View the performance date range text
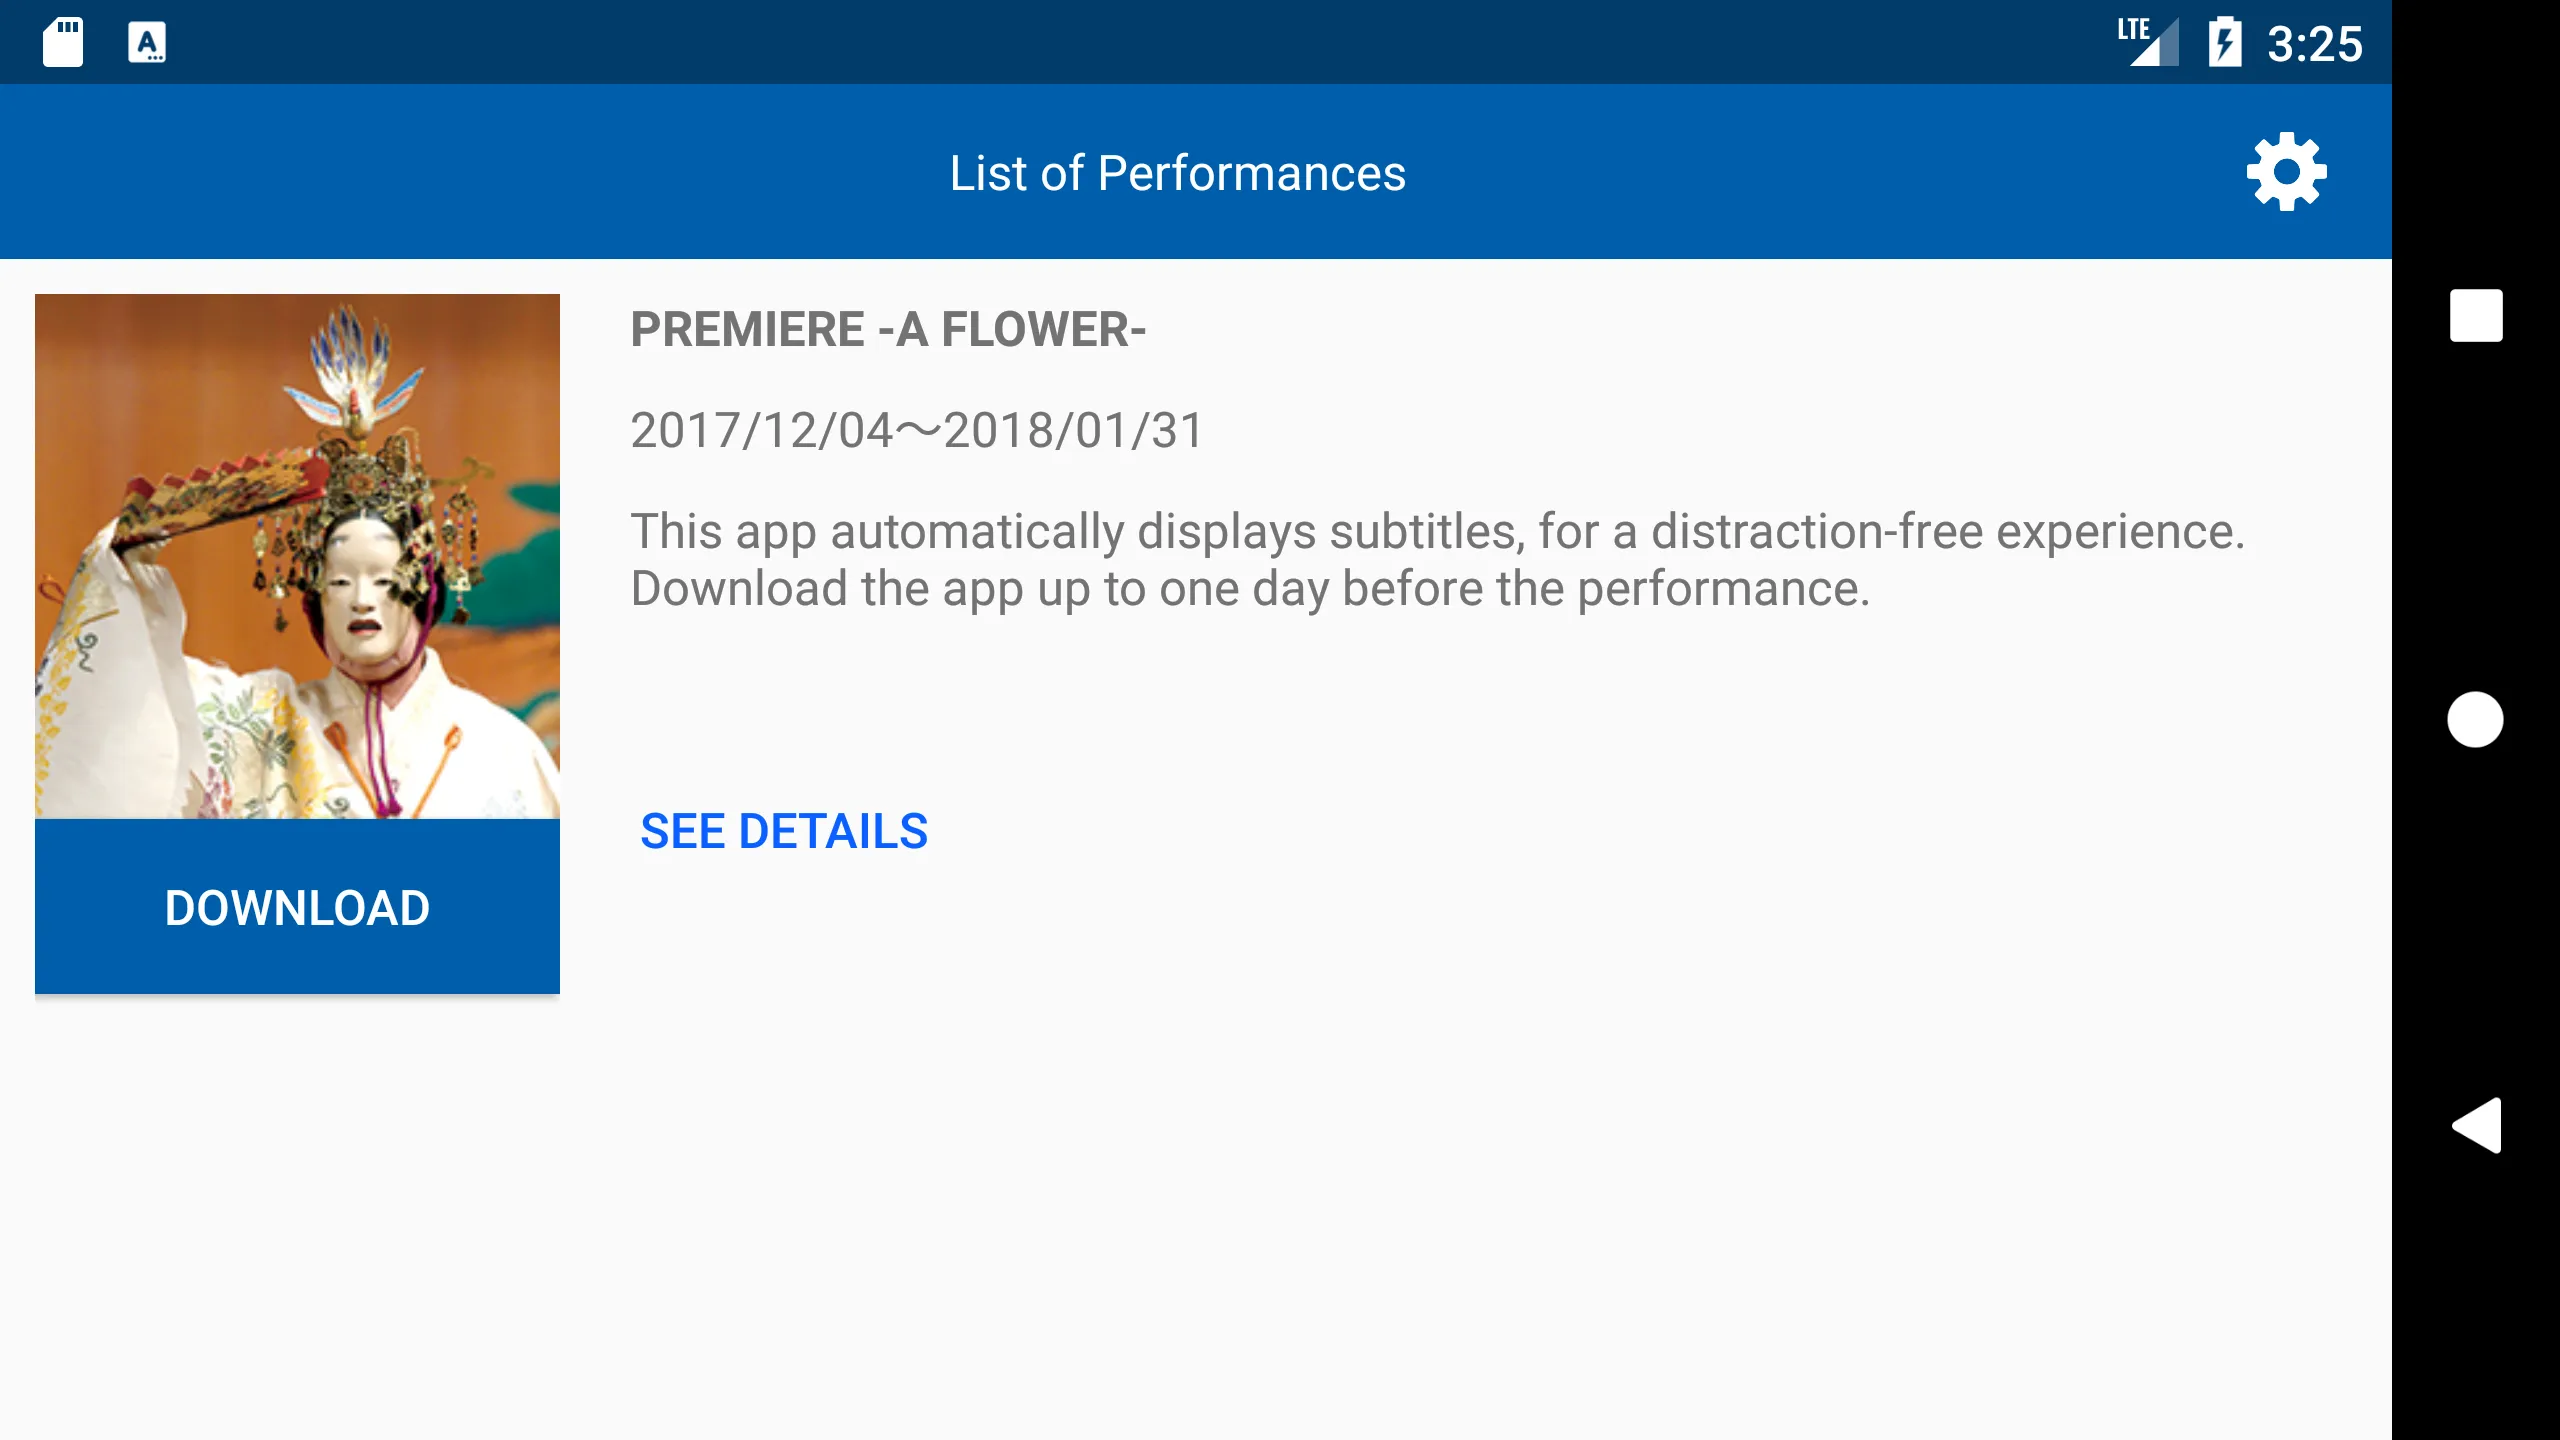Viewport: 2560px width, 1440px height. 916,429
